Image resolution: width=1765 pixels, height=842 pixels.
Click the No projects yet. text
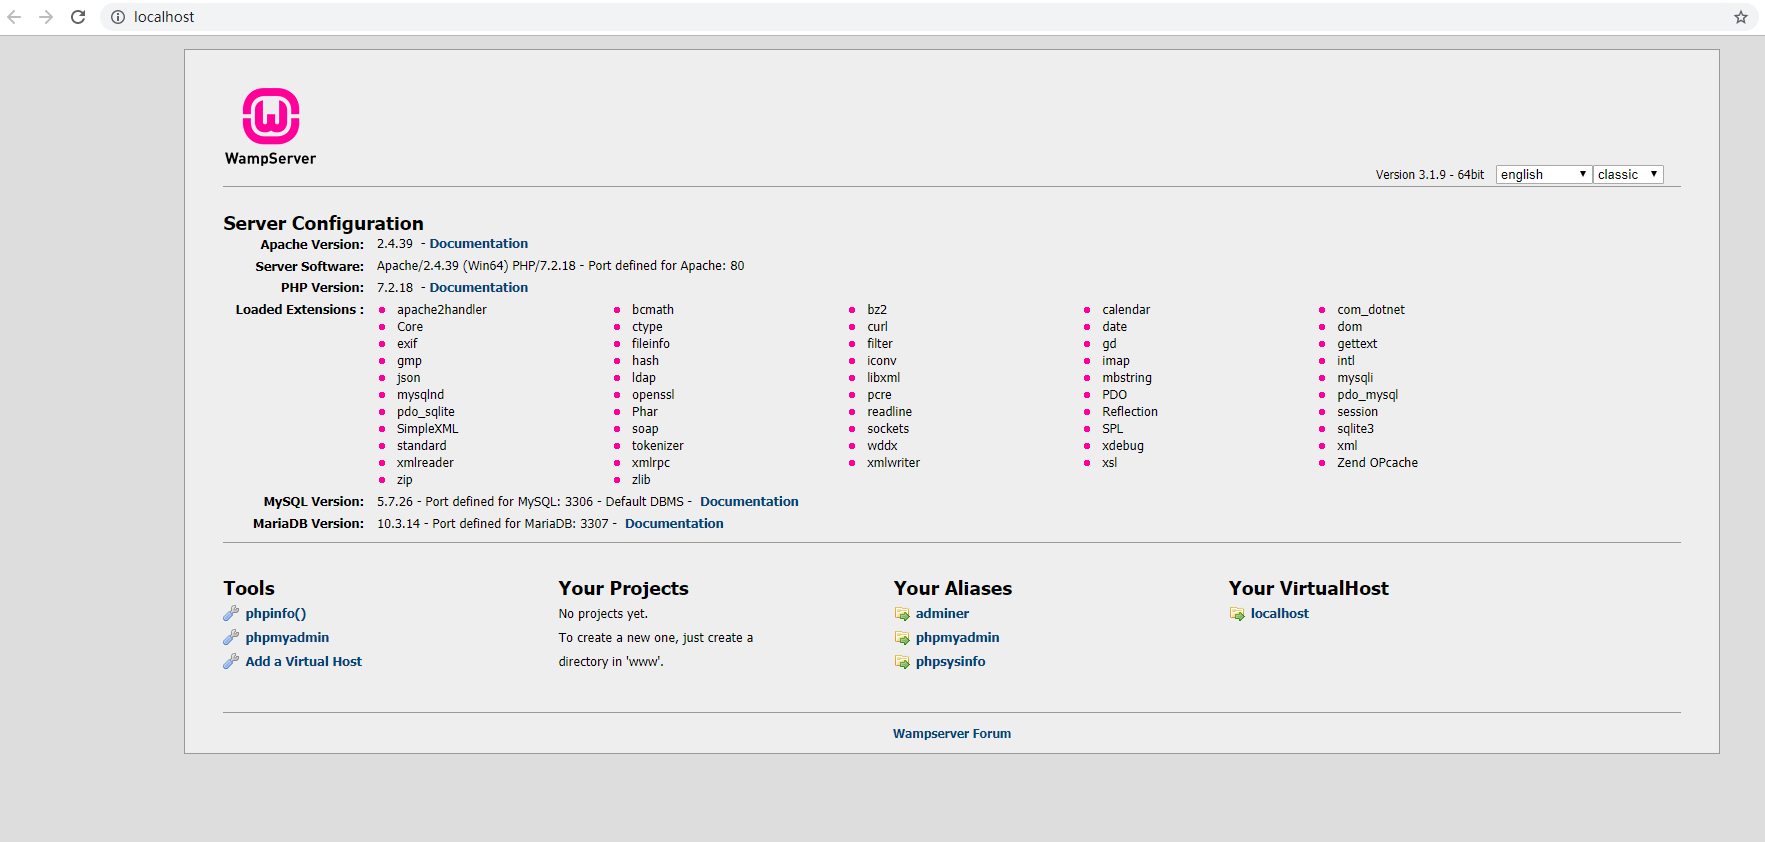pyautogui.click(x=603, y=614)
